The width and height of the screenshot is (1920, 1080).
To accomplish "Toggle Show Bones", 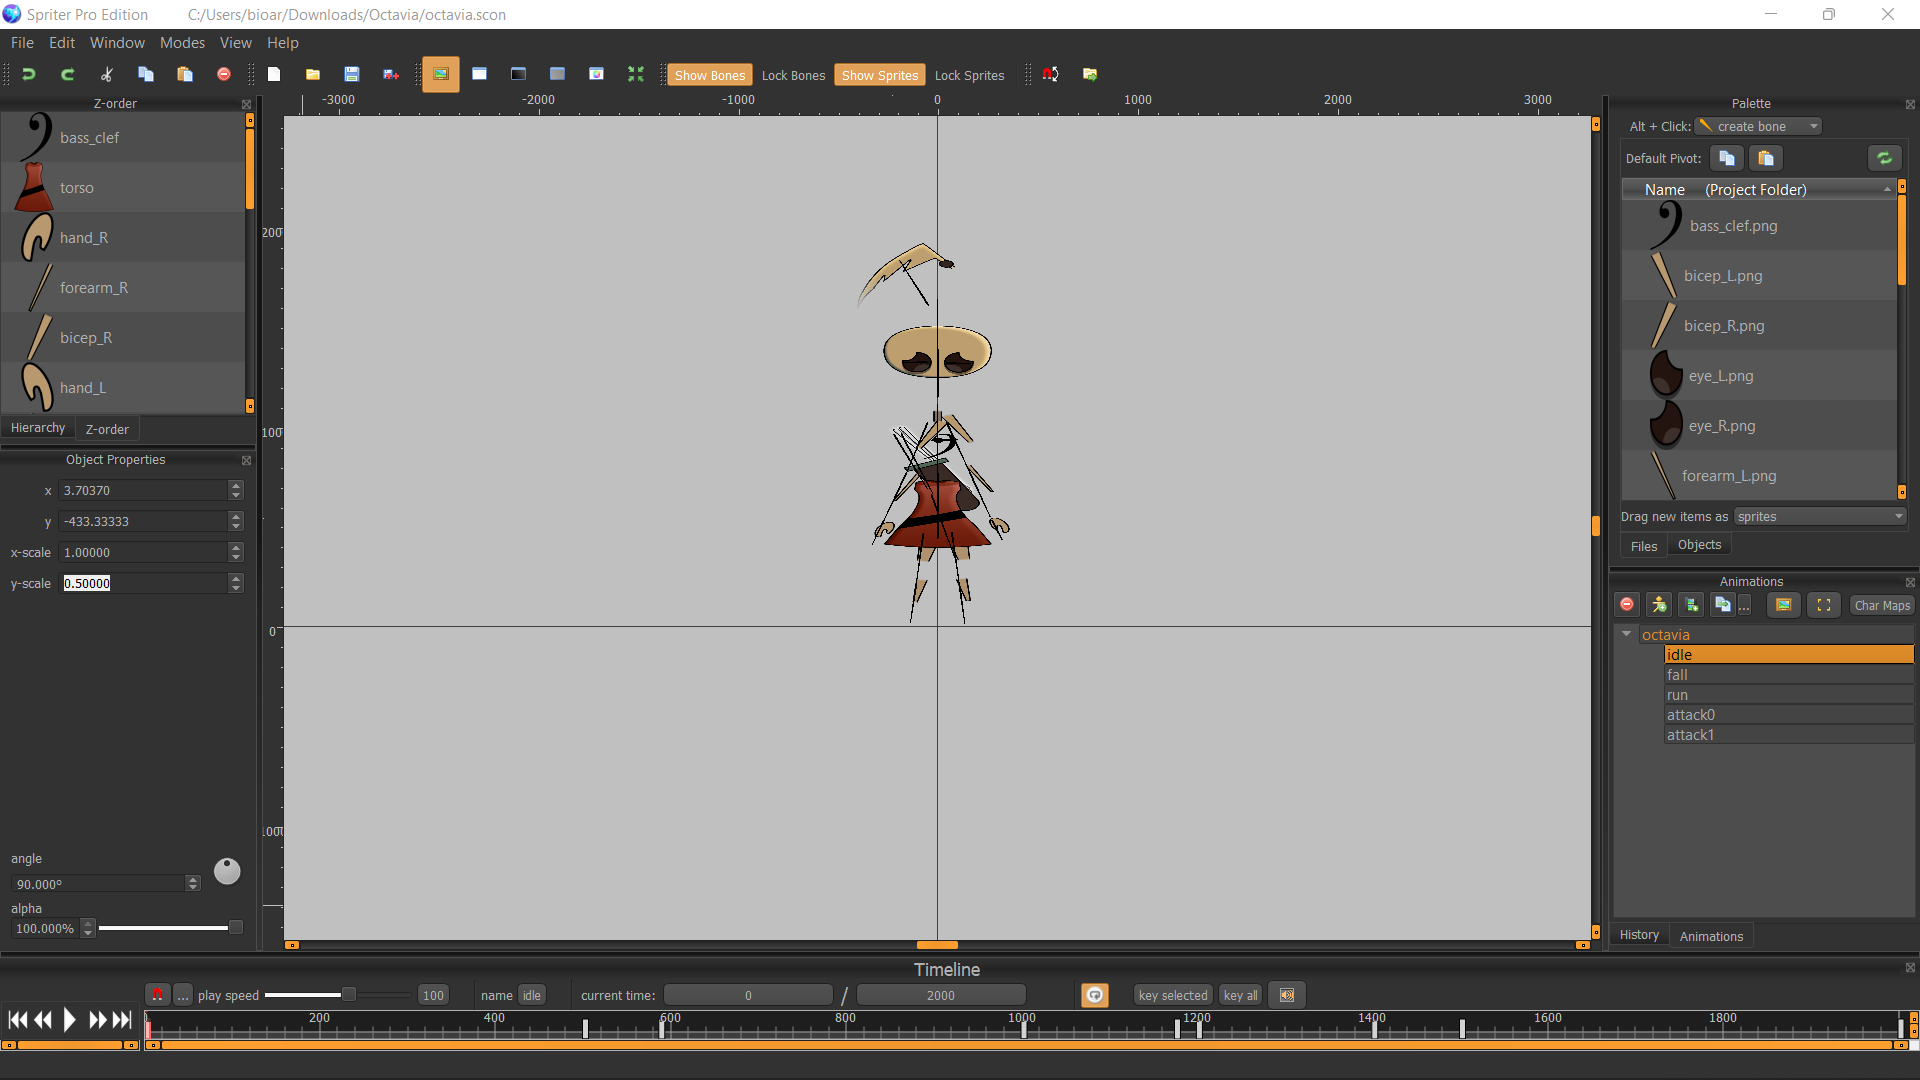I will (710, 75).
